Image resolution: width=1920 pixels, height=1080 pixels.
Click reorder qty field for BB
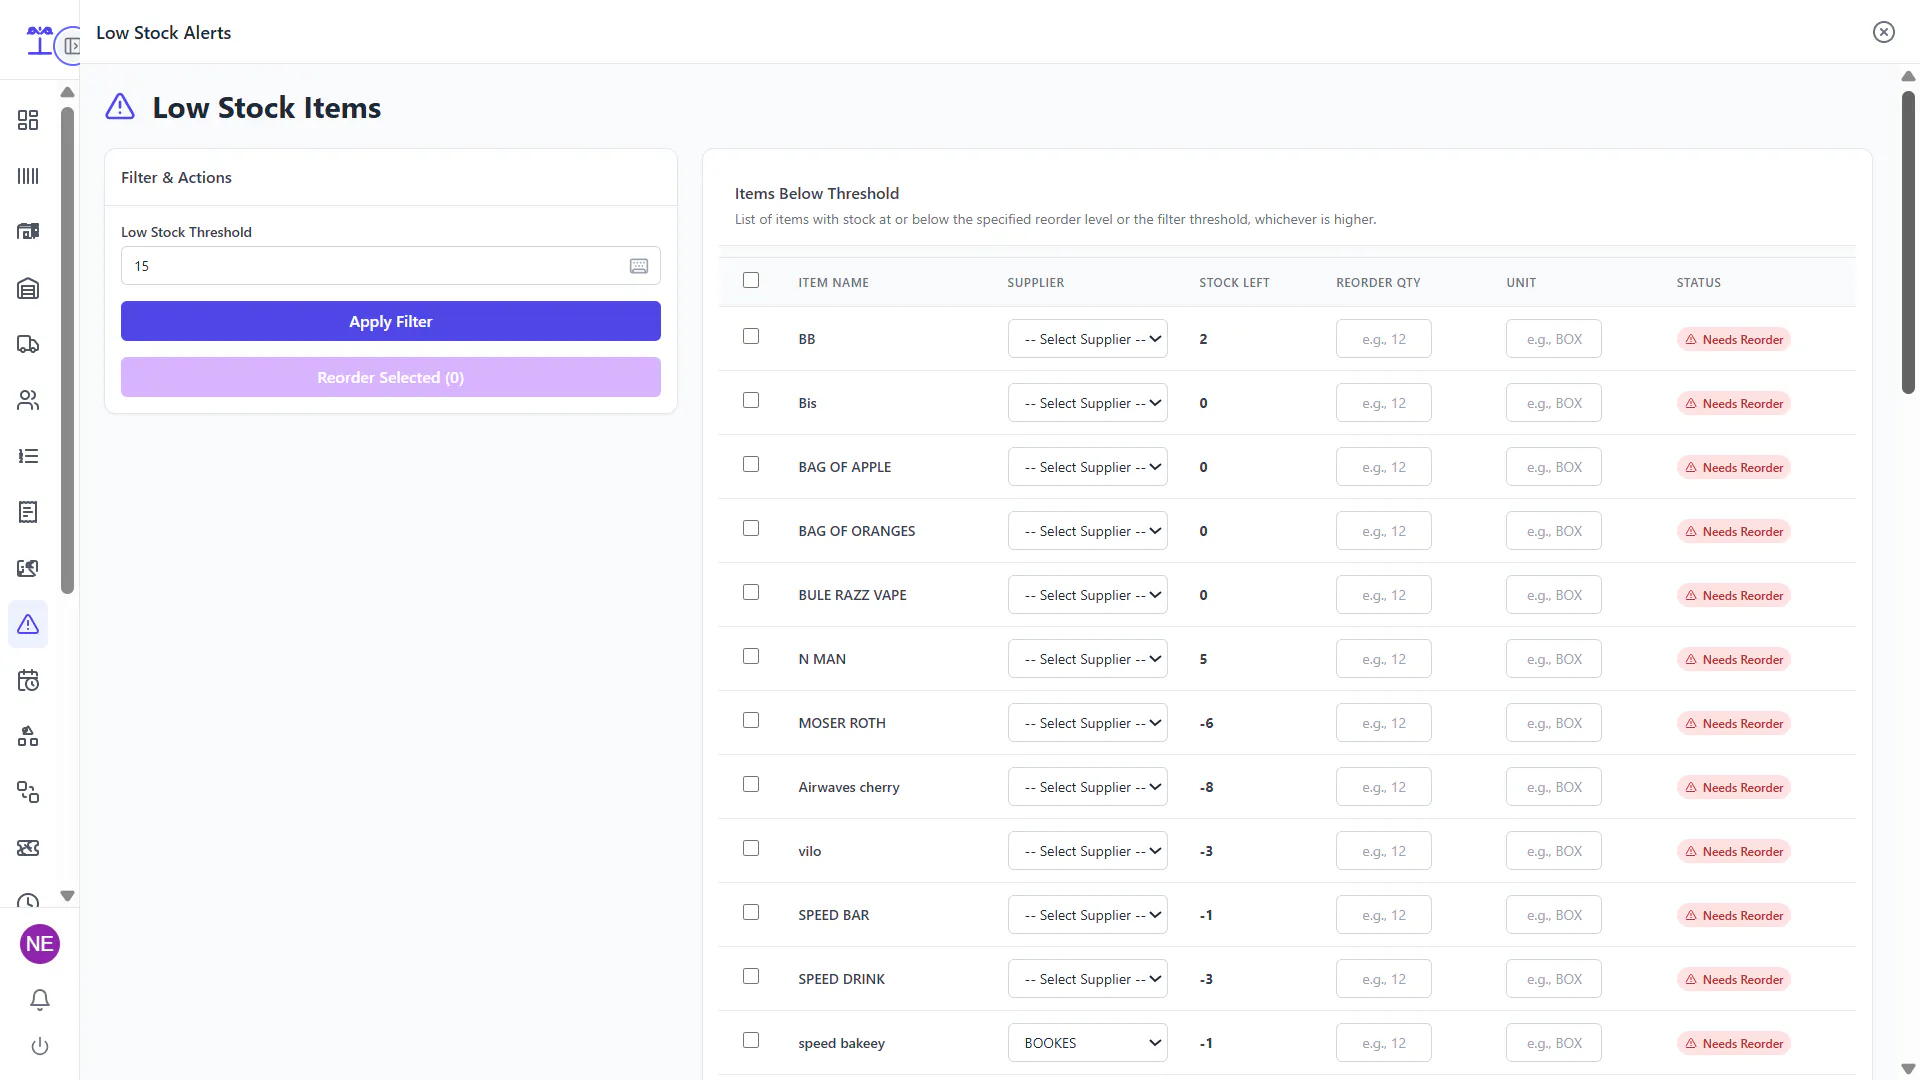pyautogui.click(x=1384, y=339)
